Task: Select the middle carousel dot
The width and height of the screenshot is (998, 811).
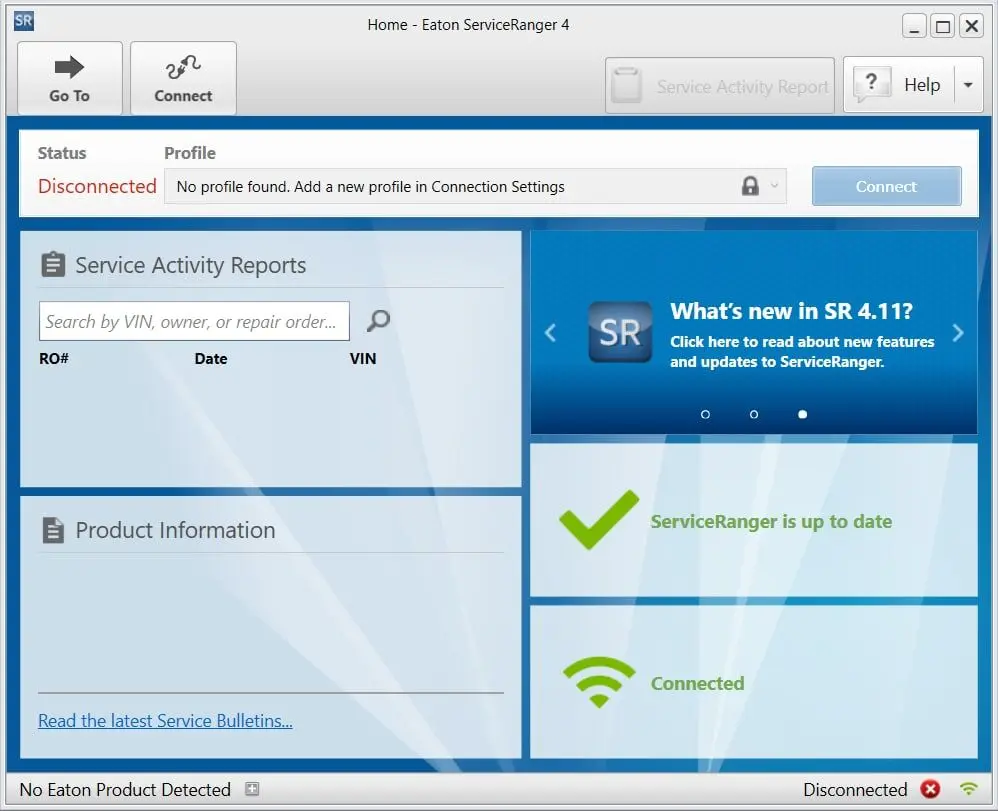Action: click(x=754, y=413)
